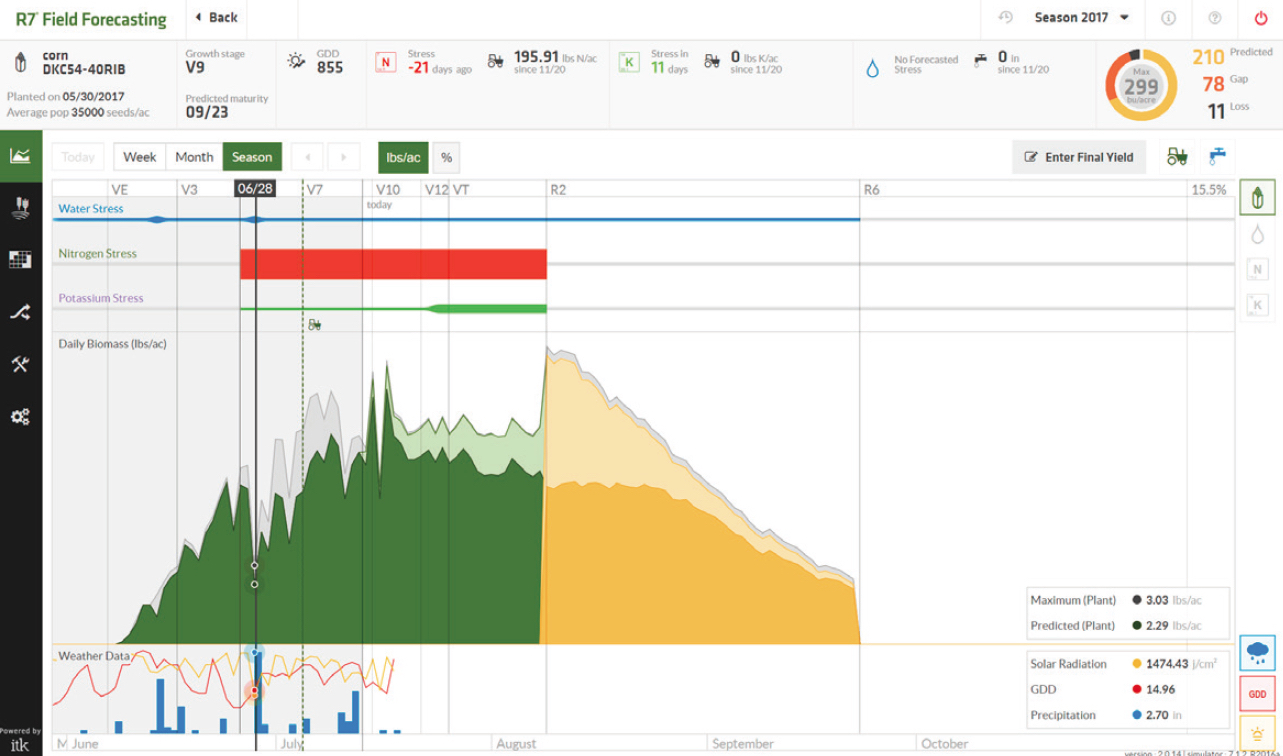Click Enter Final Yield button

1079,157
